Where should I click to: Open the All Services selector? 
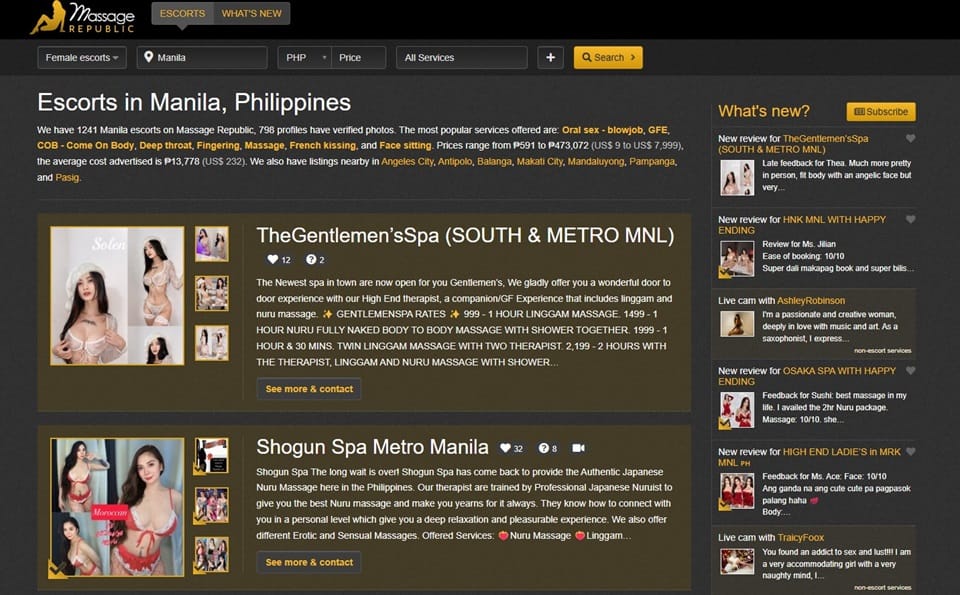[x=462, y=58]
